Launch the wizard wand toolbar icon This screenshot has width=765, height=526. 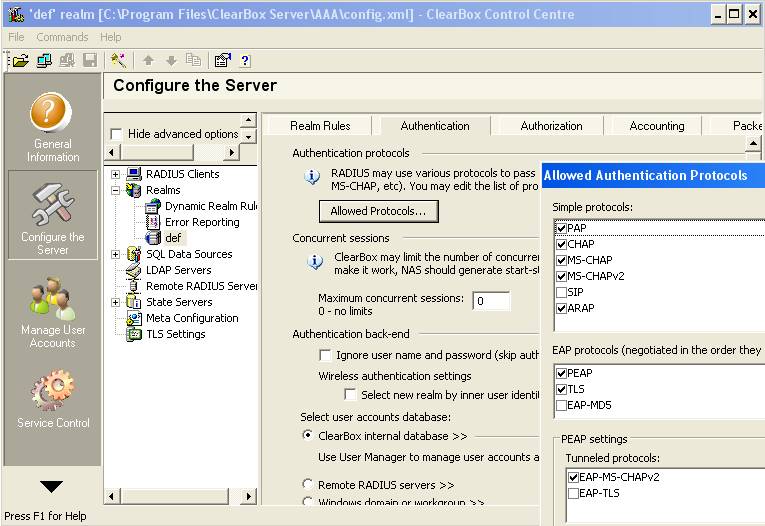point(118,61)
